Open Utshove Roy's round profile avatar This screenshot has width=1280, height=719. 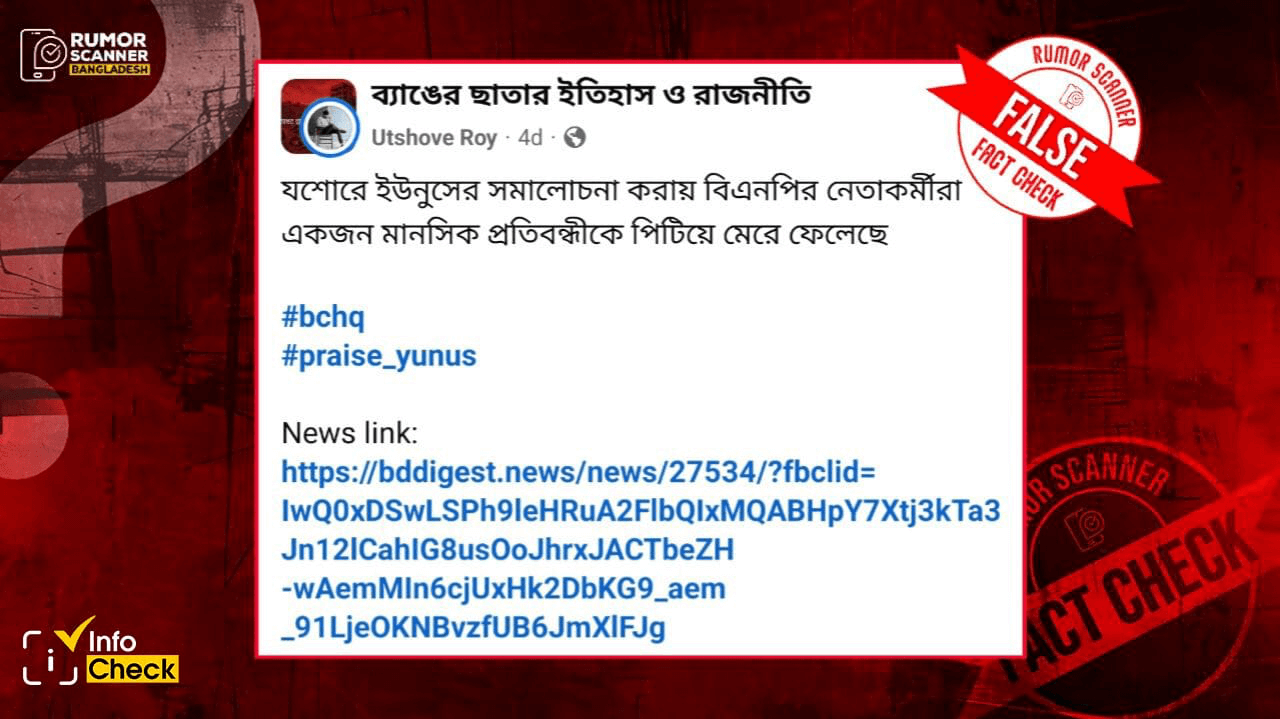[330, 126]
